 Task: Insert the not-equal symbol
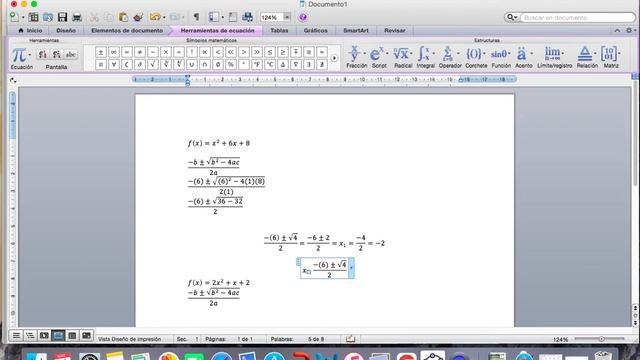tap(140, 52)
